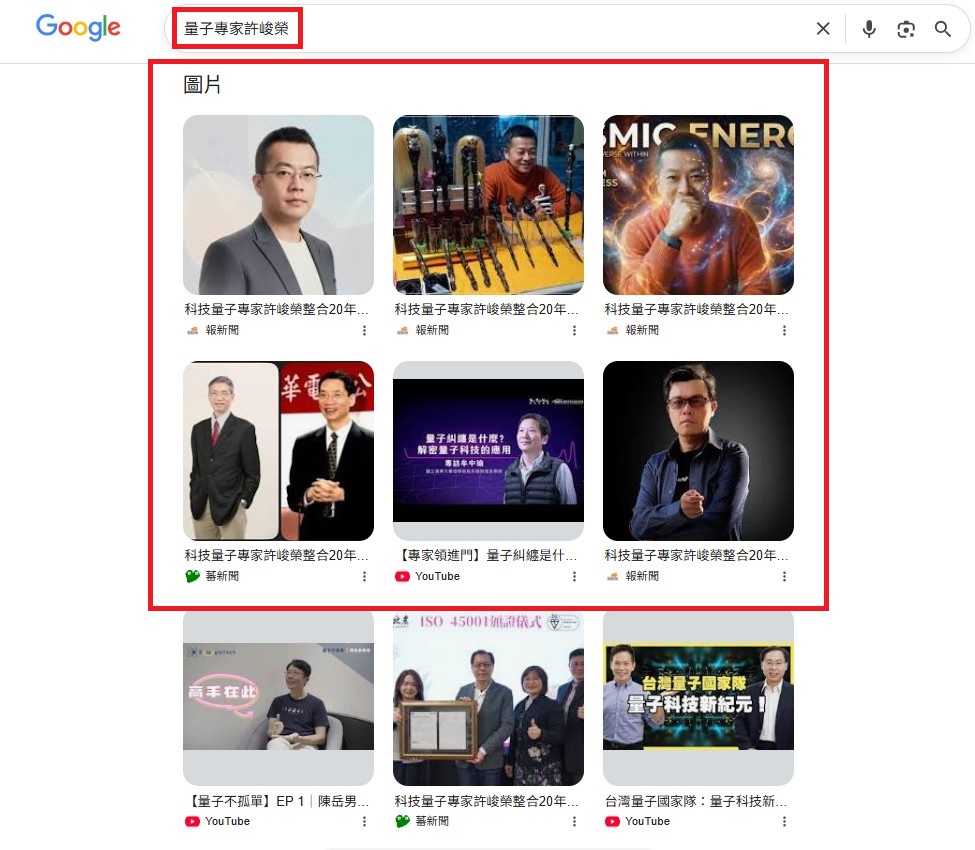This screenshot has width=975, height=850.
Task: Open three-dot menu under gray blazer portrait
Action: [x=364, y=330]
